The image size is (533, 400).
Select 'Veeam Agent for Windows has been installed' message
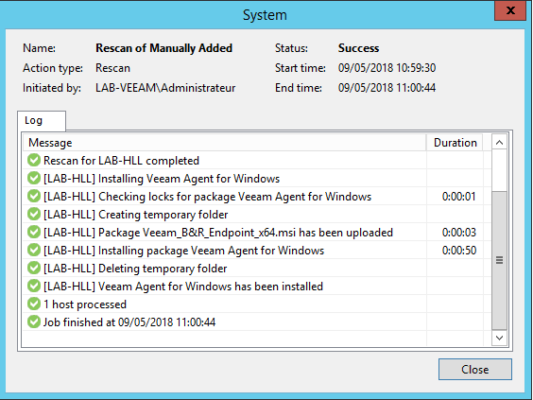pos(183,287)
